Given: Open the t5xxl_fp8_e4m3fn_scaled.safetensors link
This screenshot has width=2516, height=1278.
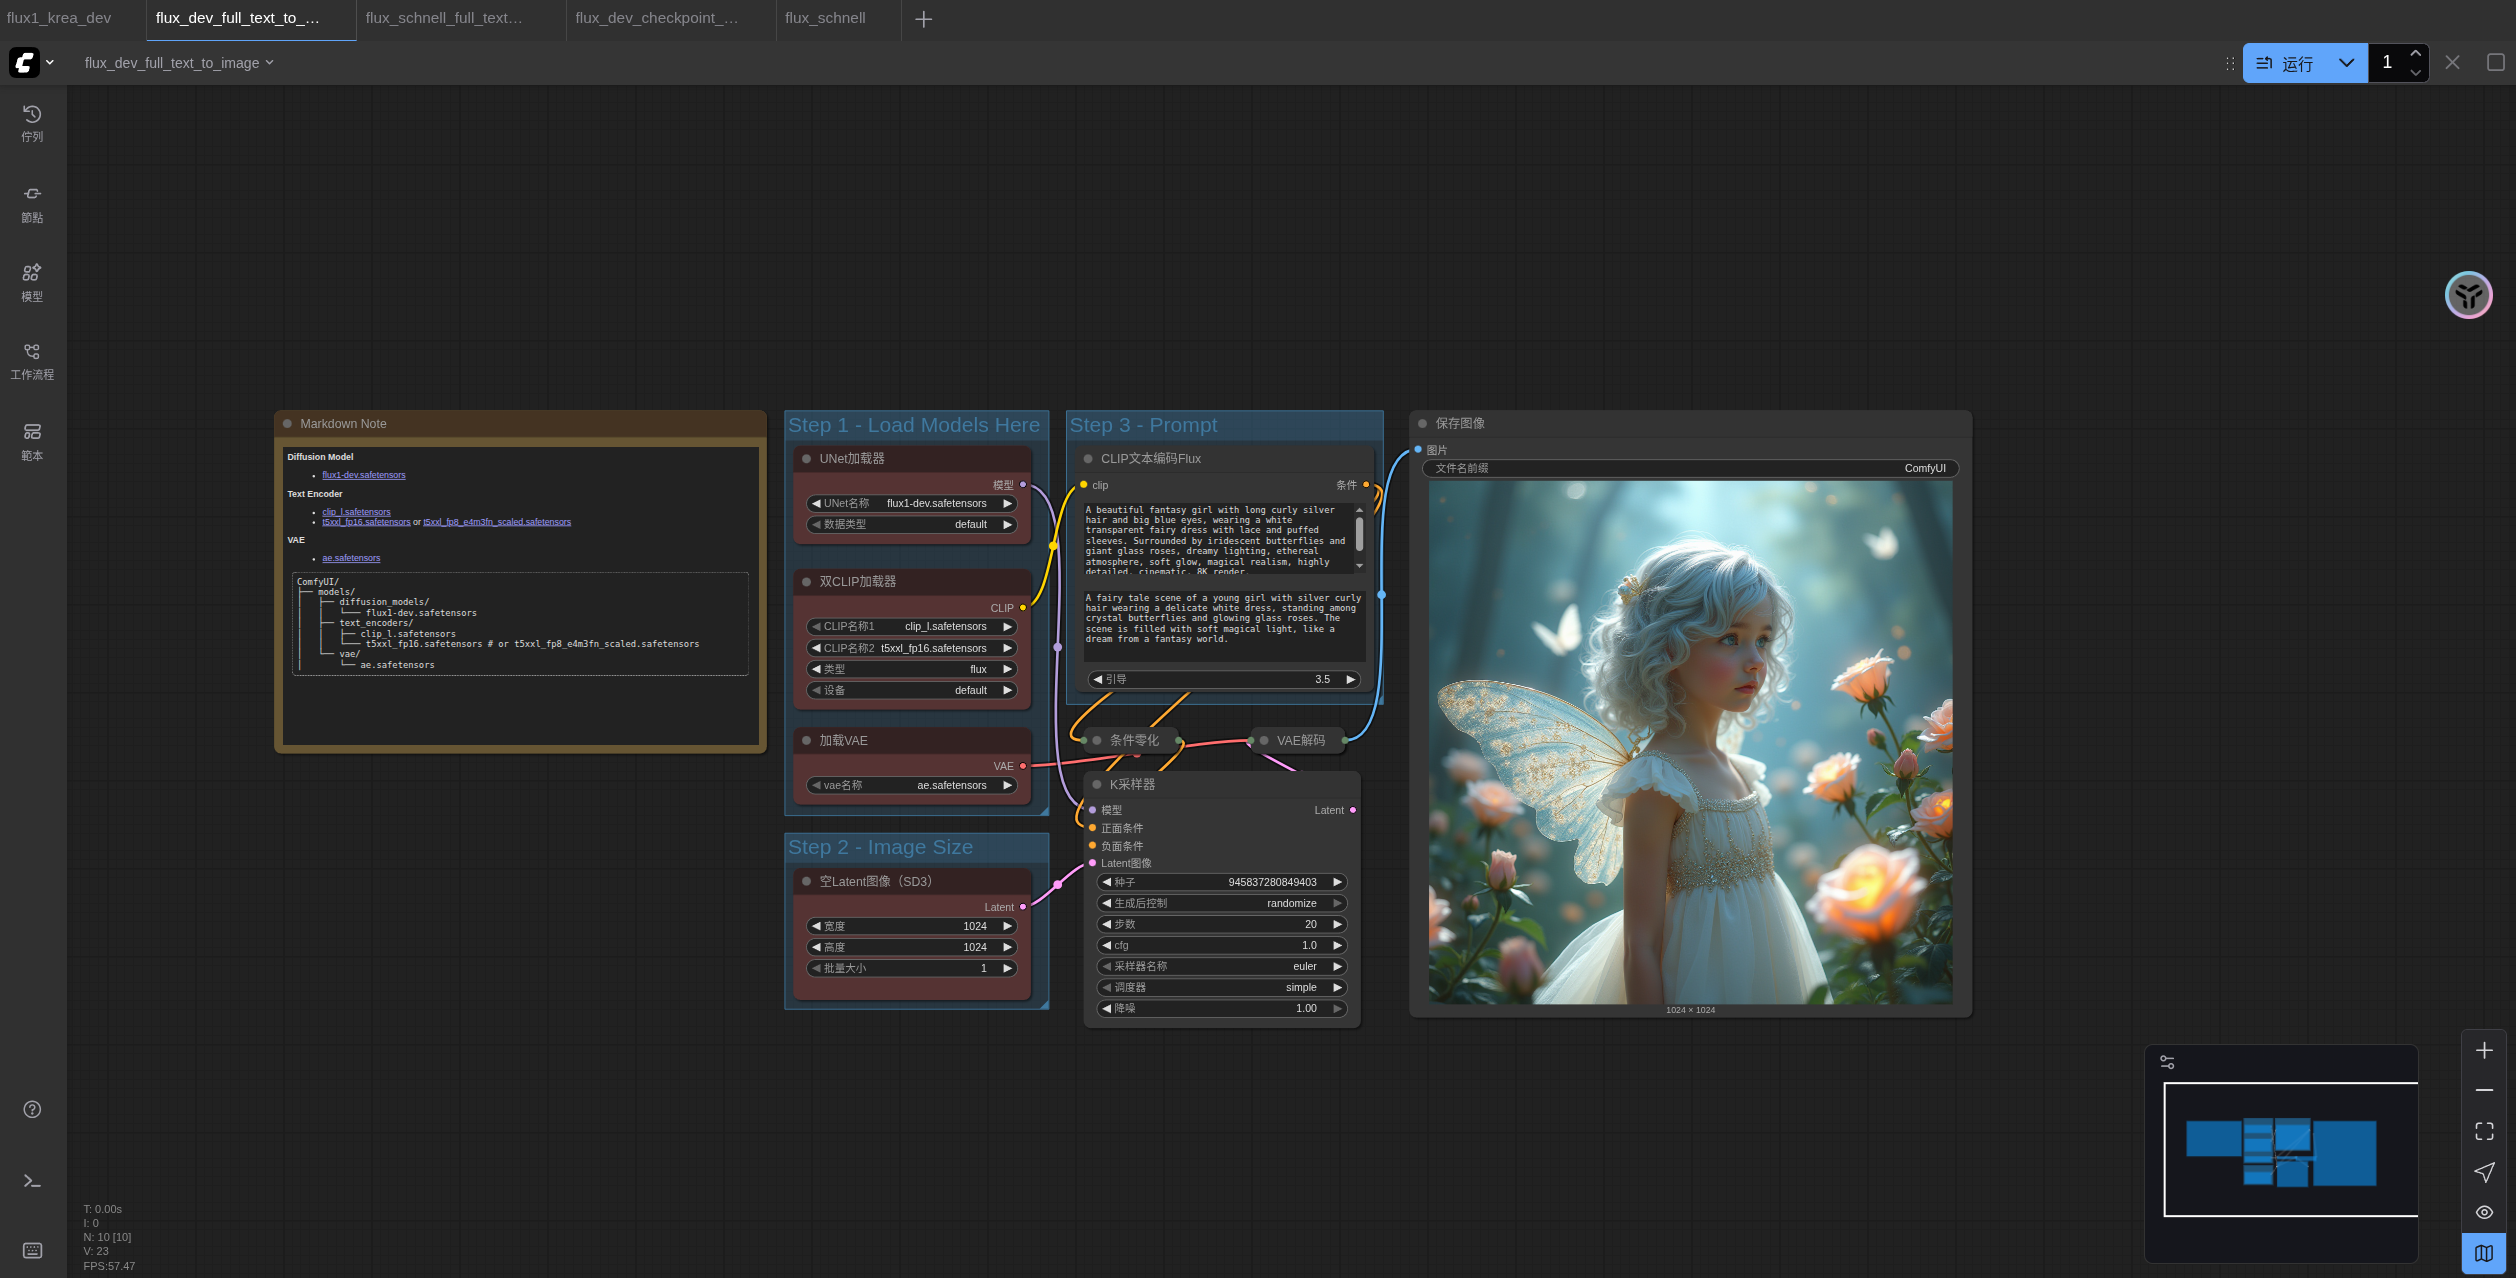Looking at the screenshot, I should [x=497, y=522].
